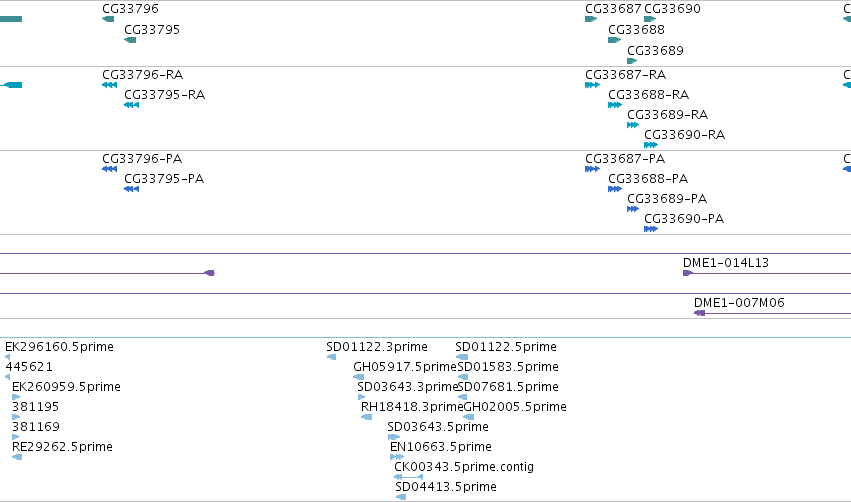
Task: Click the DME1-014L13 label
Action: (x=726, y=263)
